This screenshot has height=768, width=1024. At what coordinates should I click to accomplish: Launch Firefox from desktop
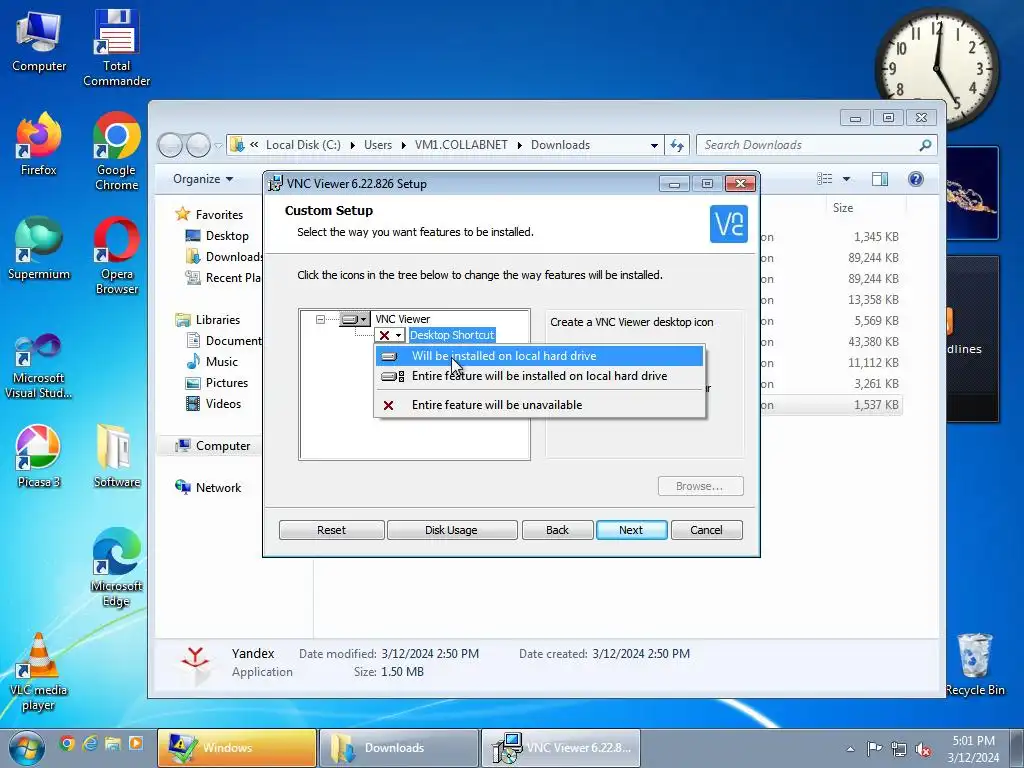(39, 144)
